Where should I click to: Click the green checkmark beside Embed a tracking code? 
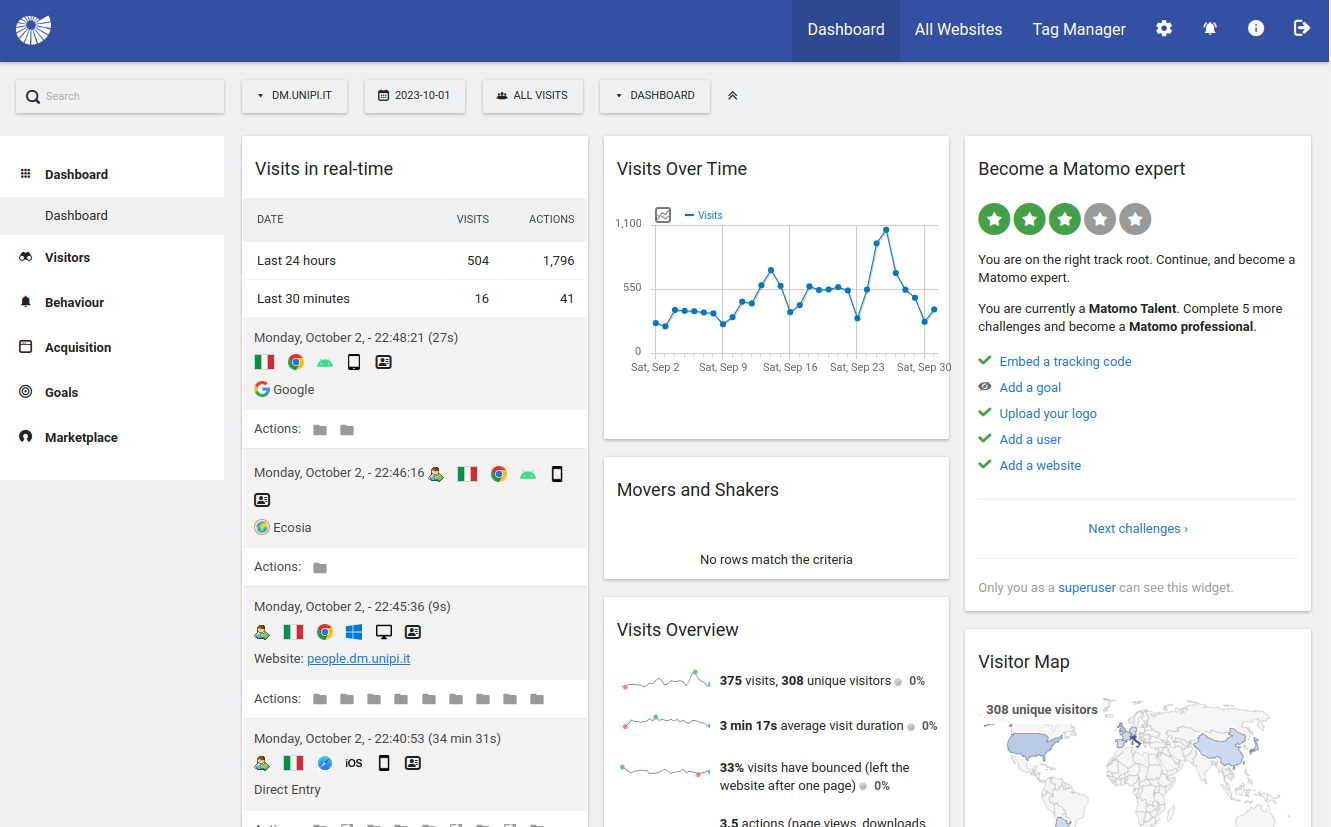tap(985, 361)
